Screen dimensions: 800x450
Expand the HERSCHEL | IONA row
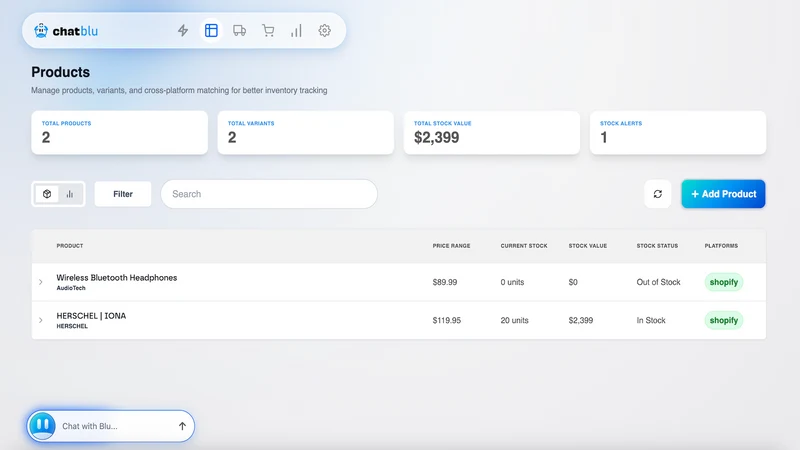click(x=41, y=320)
